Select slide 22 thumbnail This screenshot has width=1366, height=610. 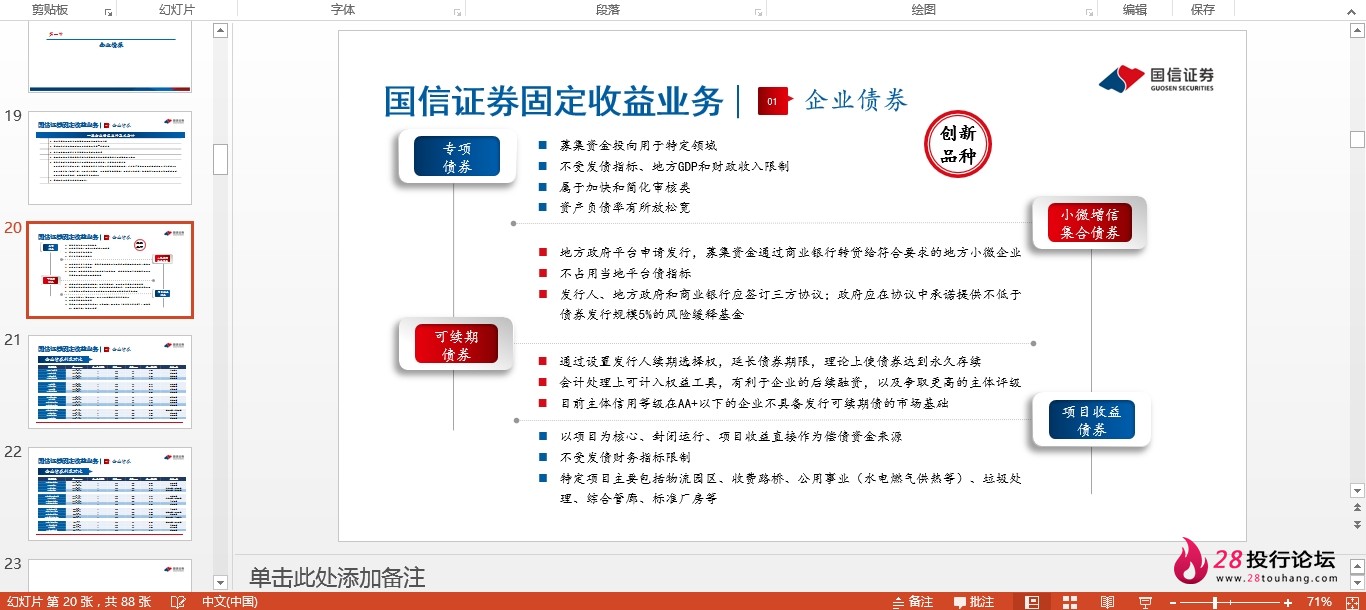(x=110, y=494)
